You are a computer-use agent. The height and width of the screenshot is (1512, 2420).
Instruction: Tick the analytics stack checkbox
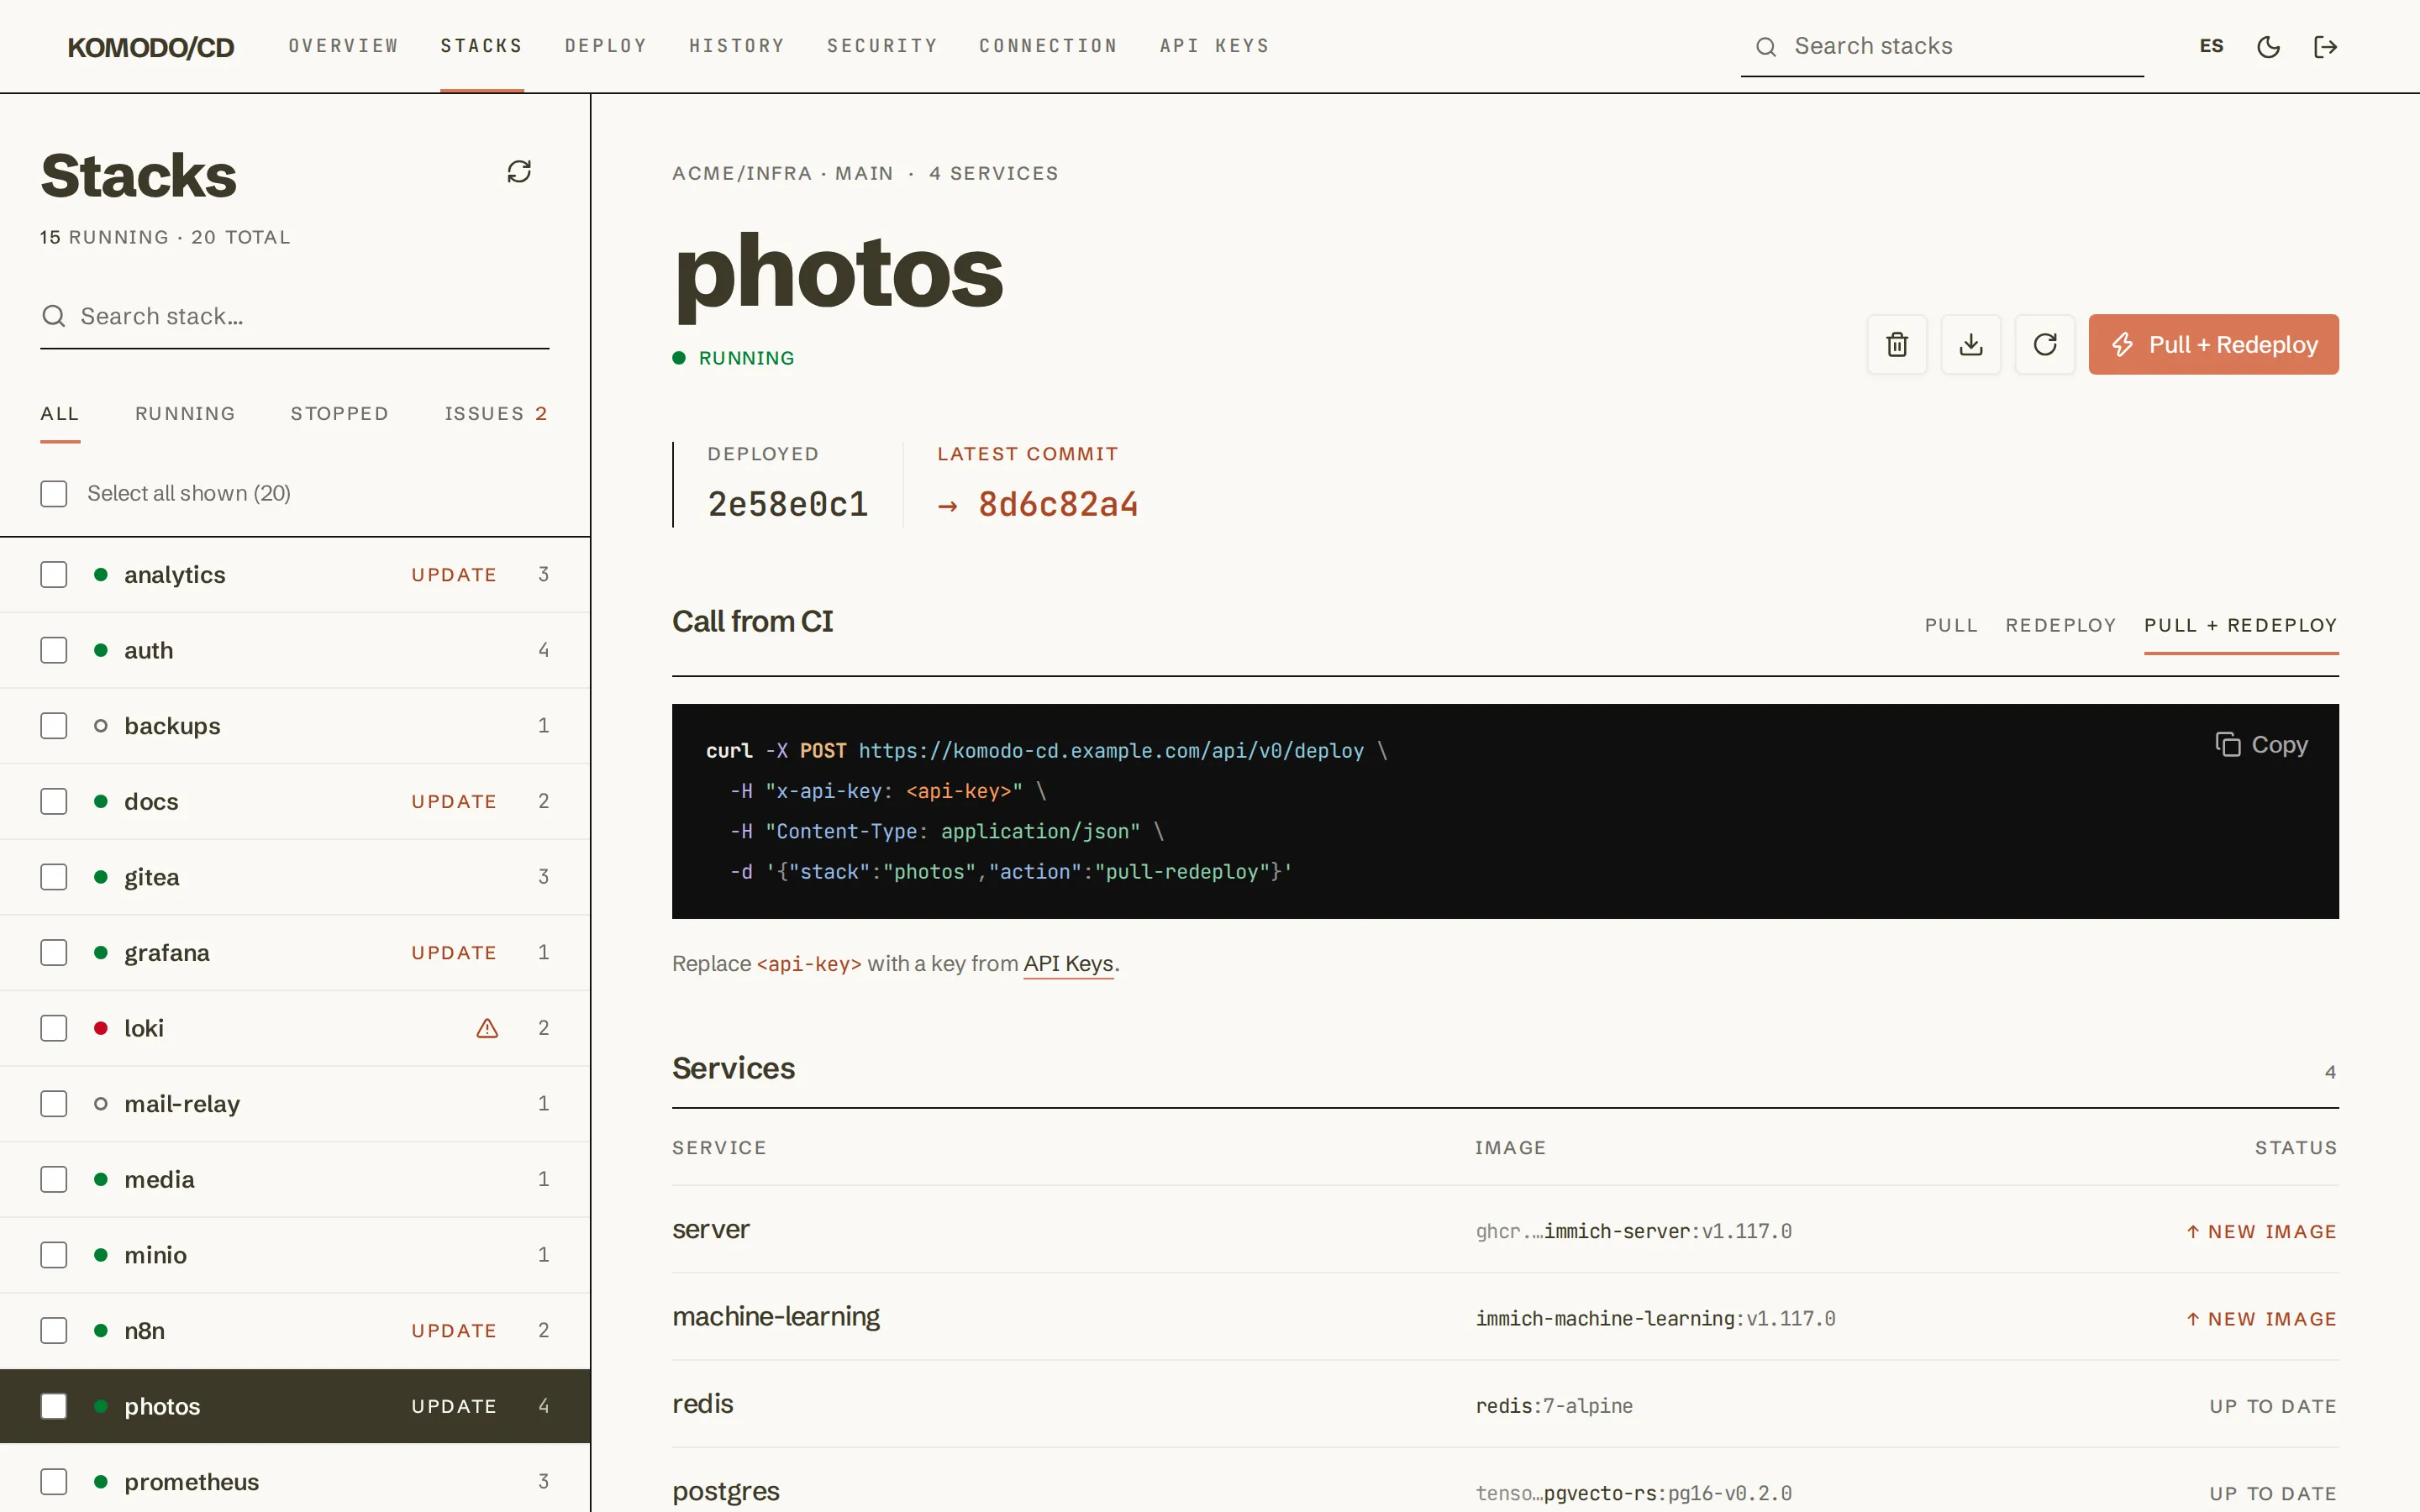(x=54, y=575)
